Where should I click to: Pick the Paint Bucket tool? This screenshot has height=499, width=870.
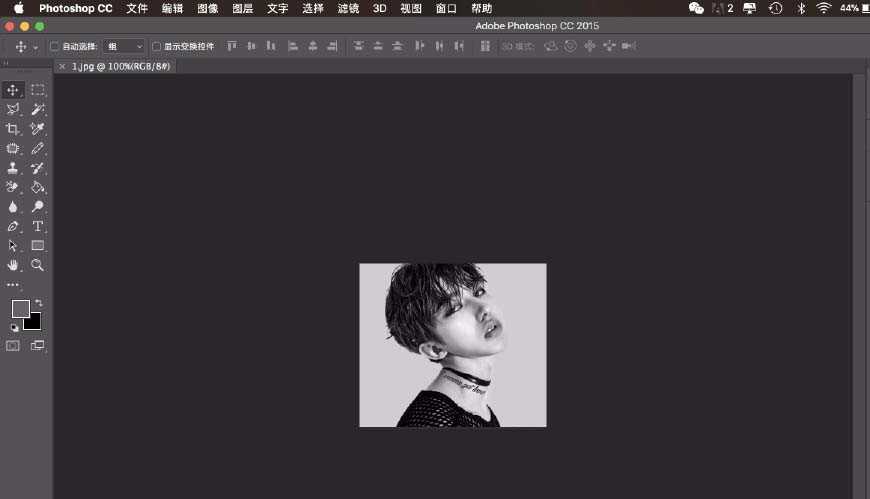tap(38, 187)
